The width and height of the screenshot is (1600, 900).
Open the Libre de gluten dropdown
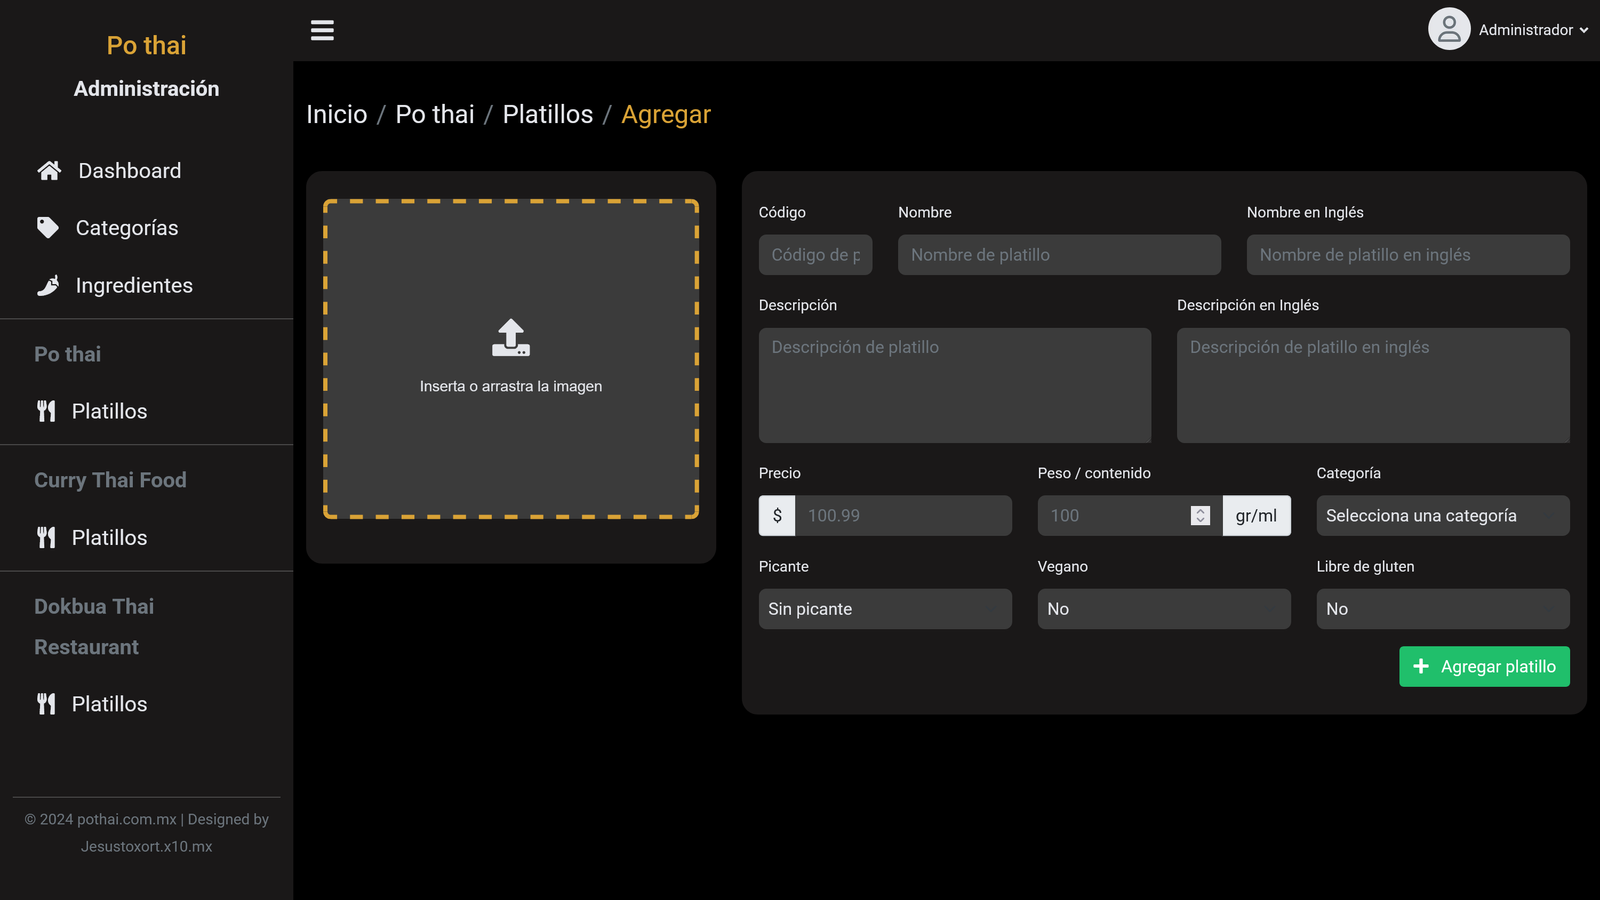pyautogui.click(x=1442, y=609)
